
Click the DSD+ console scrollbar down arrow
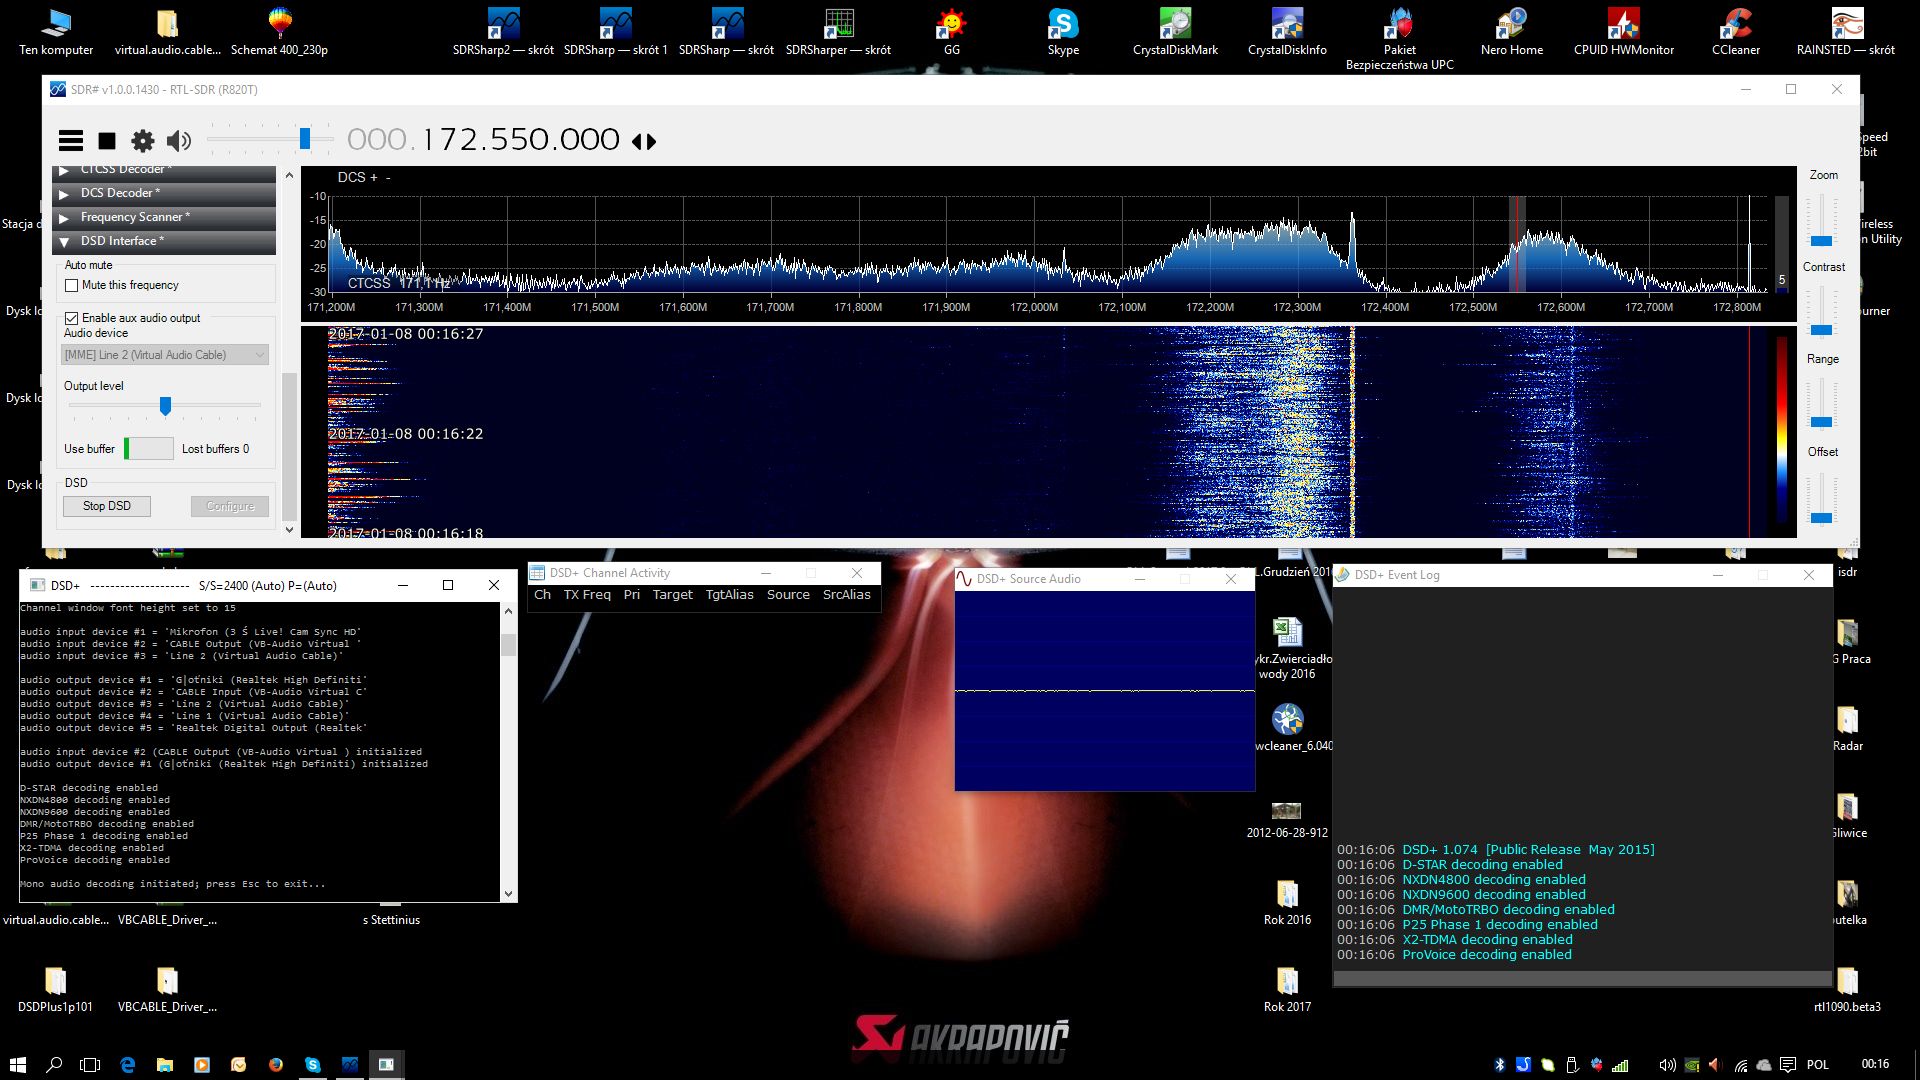point(508,894)
